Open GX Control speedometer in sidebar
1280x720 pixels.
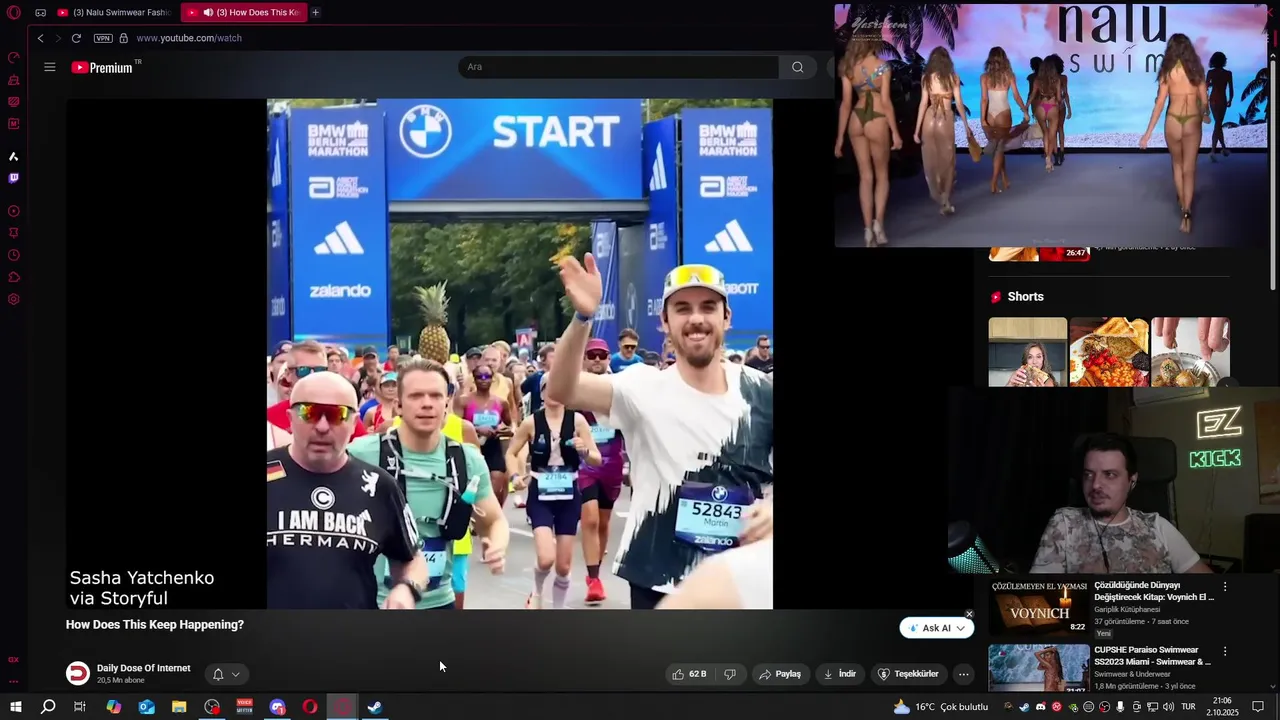[14, 57]
